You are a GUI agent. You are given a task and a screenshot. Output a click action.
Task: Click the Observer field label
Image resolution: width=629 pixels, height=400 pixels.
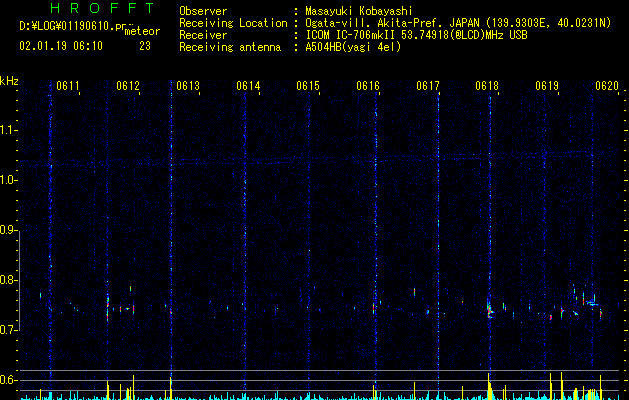tap(203, 11)
